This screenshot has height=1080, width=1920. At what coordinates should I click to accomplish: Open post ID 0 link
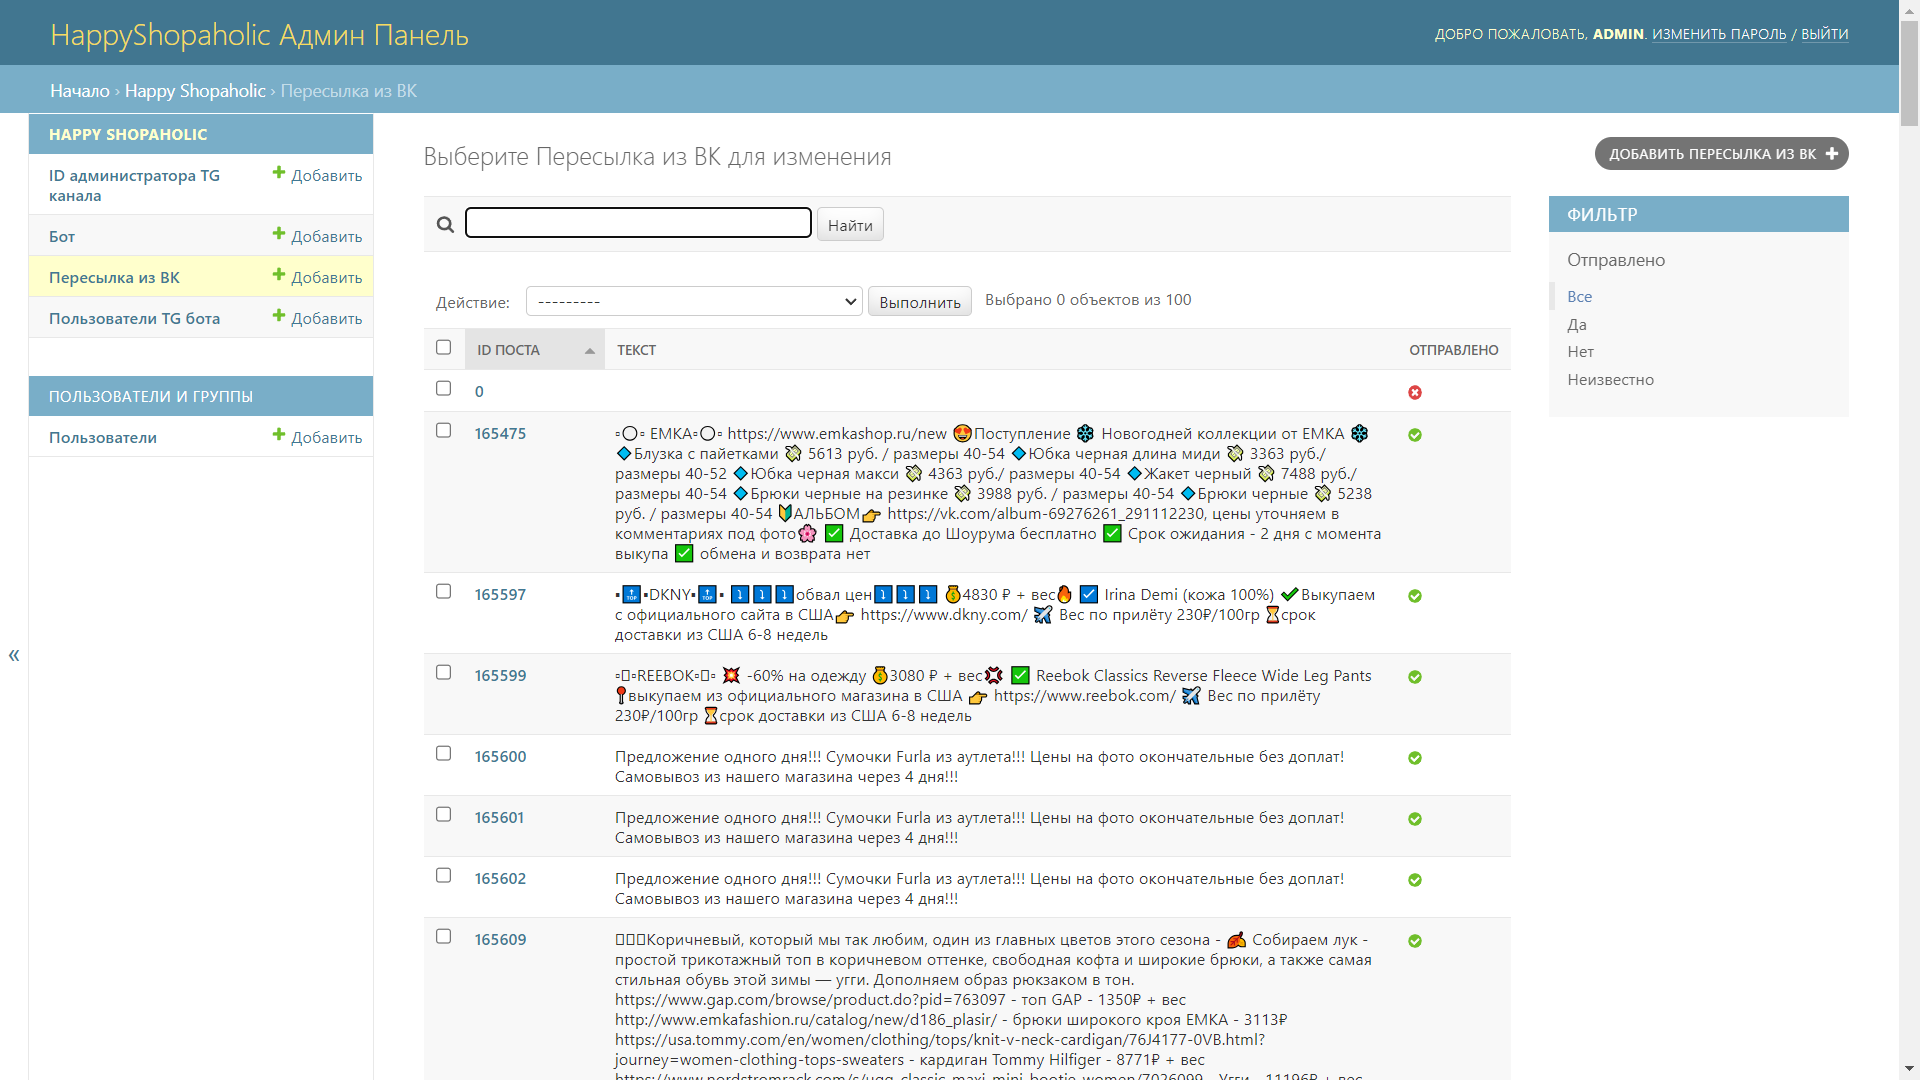coord(479,391)
